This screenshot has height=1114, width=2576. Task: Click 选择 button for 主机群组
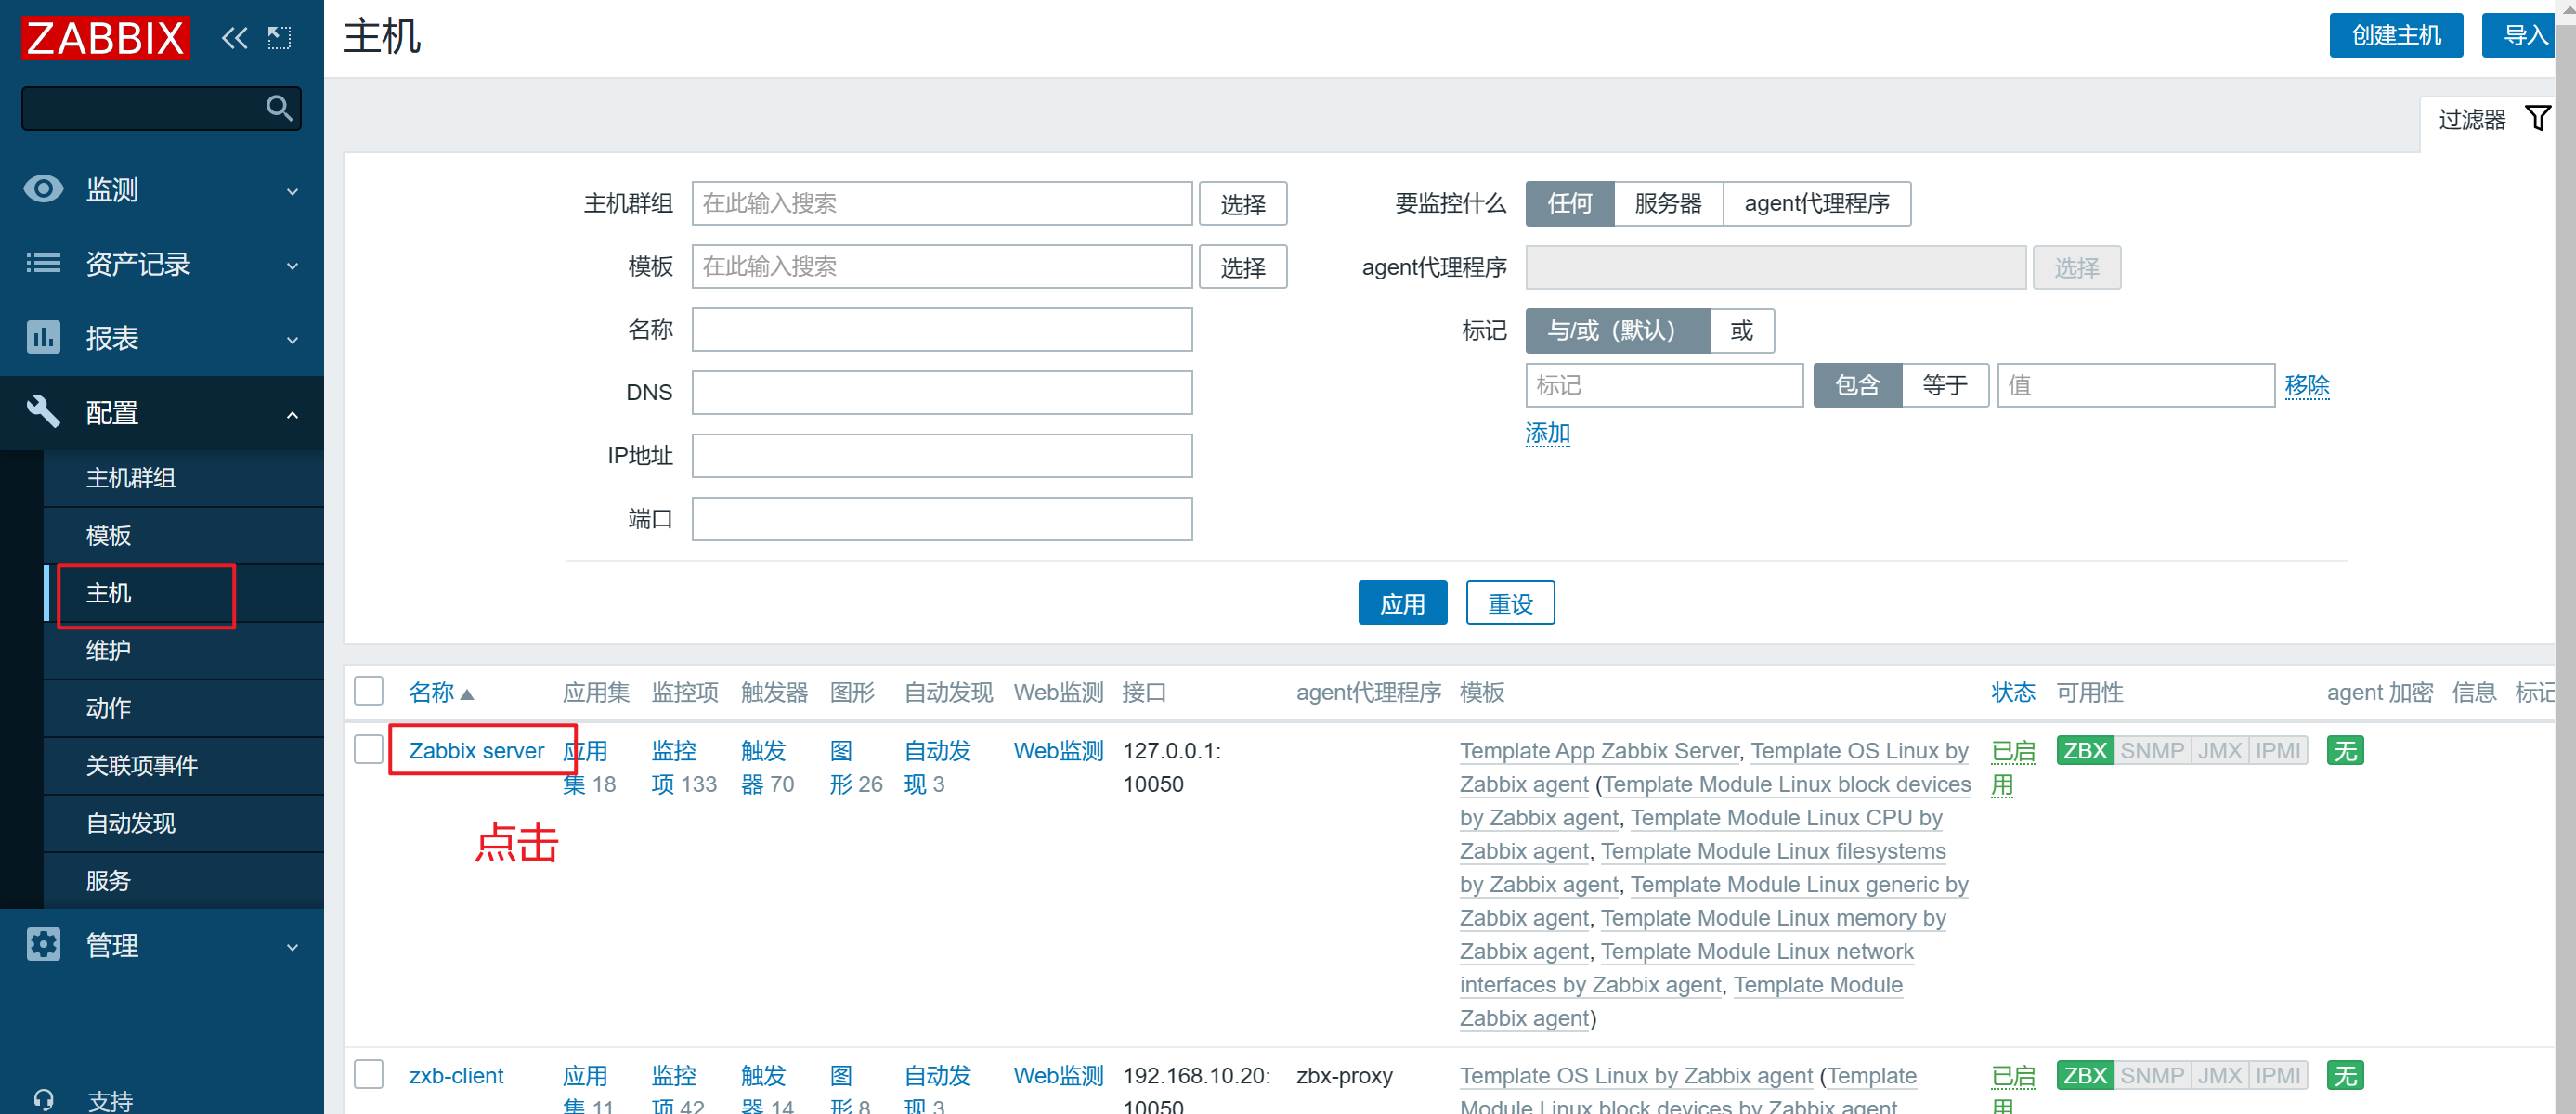tap(1243, 204)
